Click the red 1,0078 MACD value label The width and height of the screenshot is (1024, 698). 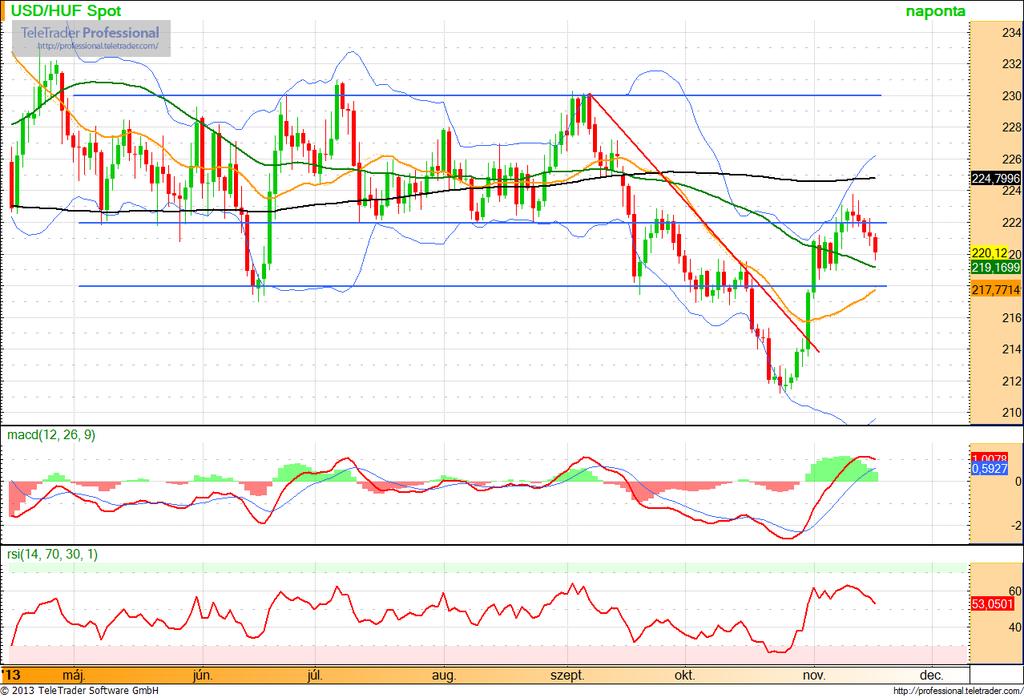[989, 459]
